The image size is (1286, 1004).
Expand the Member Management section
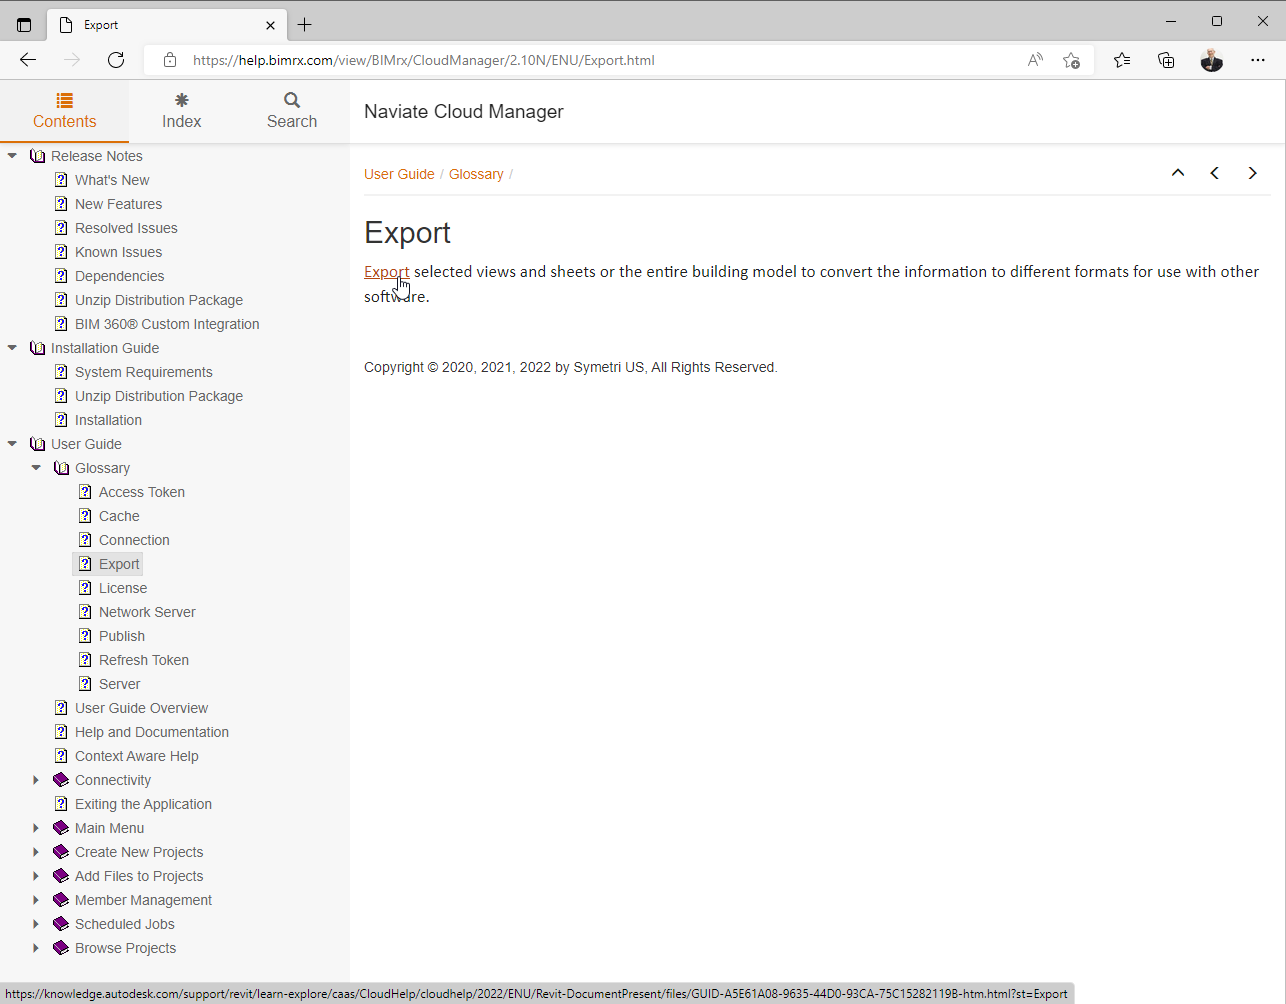coord(36,900)
